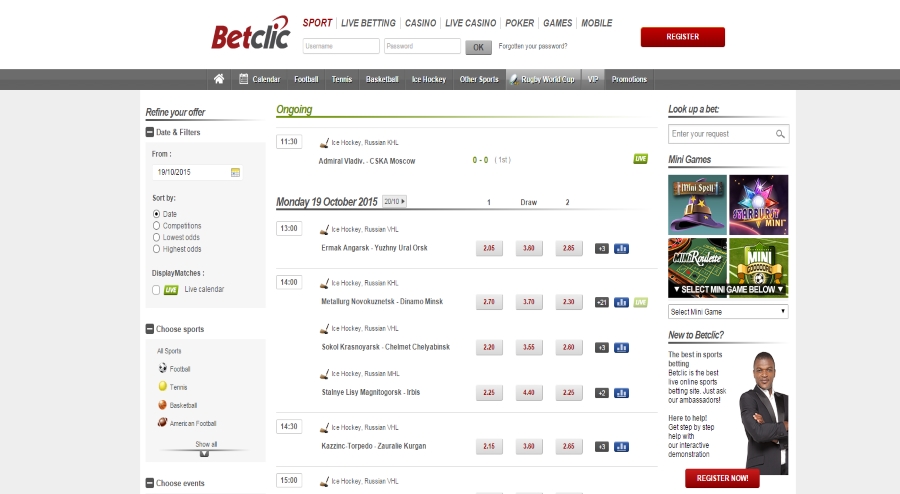Open the Basketball nav menu
Viewport: 900px width, 494px height.
tap(382, 79)
